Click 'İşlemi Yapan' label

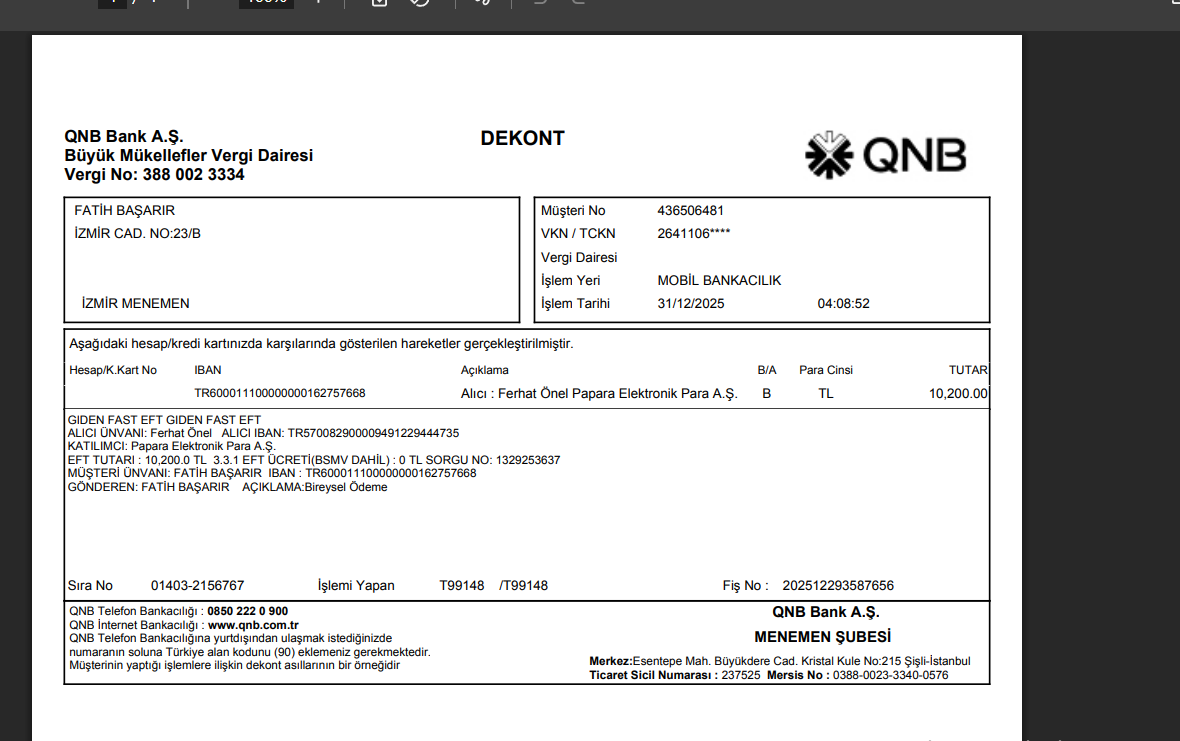356,585
